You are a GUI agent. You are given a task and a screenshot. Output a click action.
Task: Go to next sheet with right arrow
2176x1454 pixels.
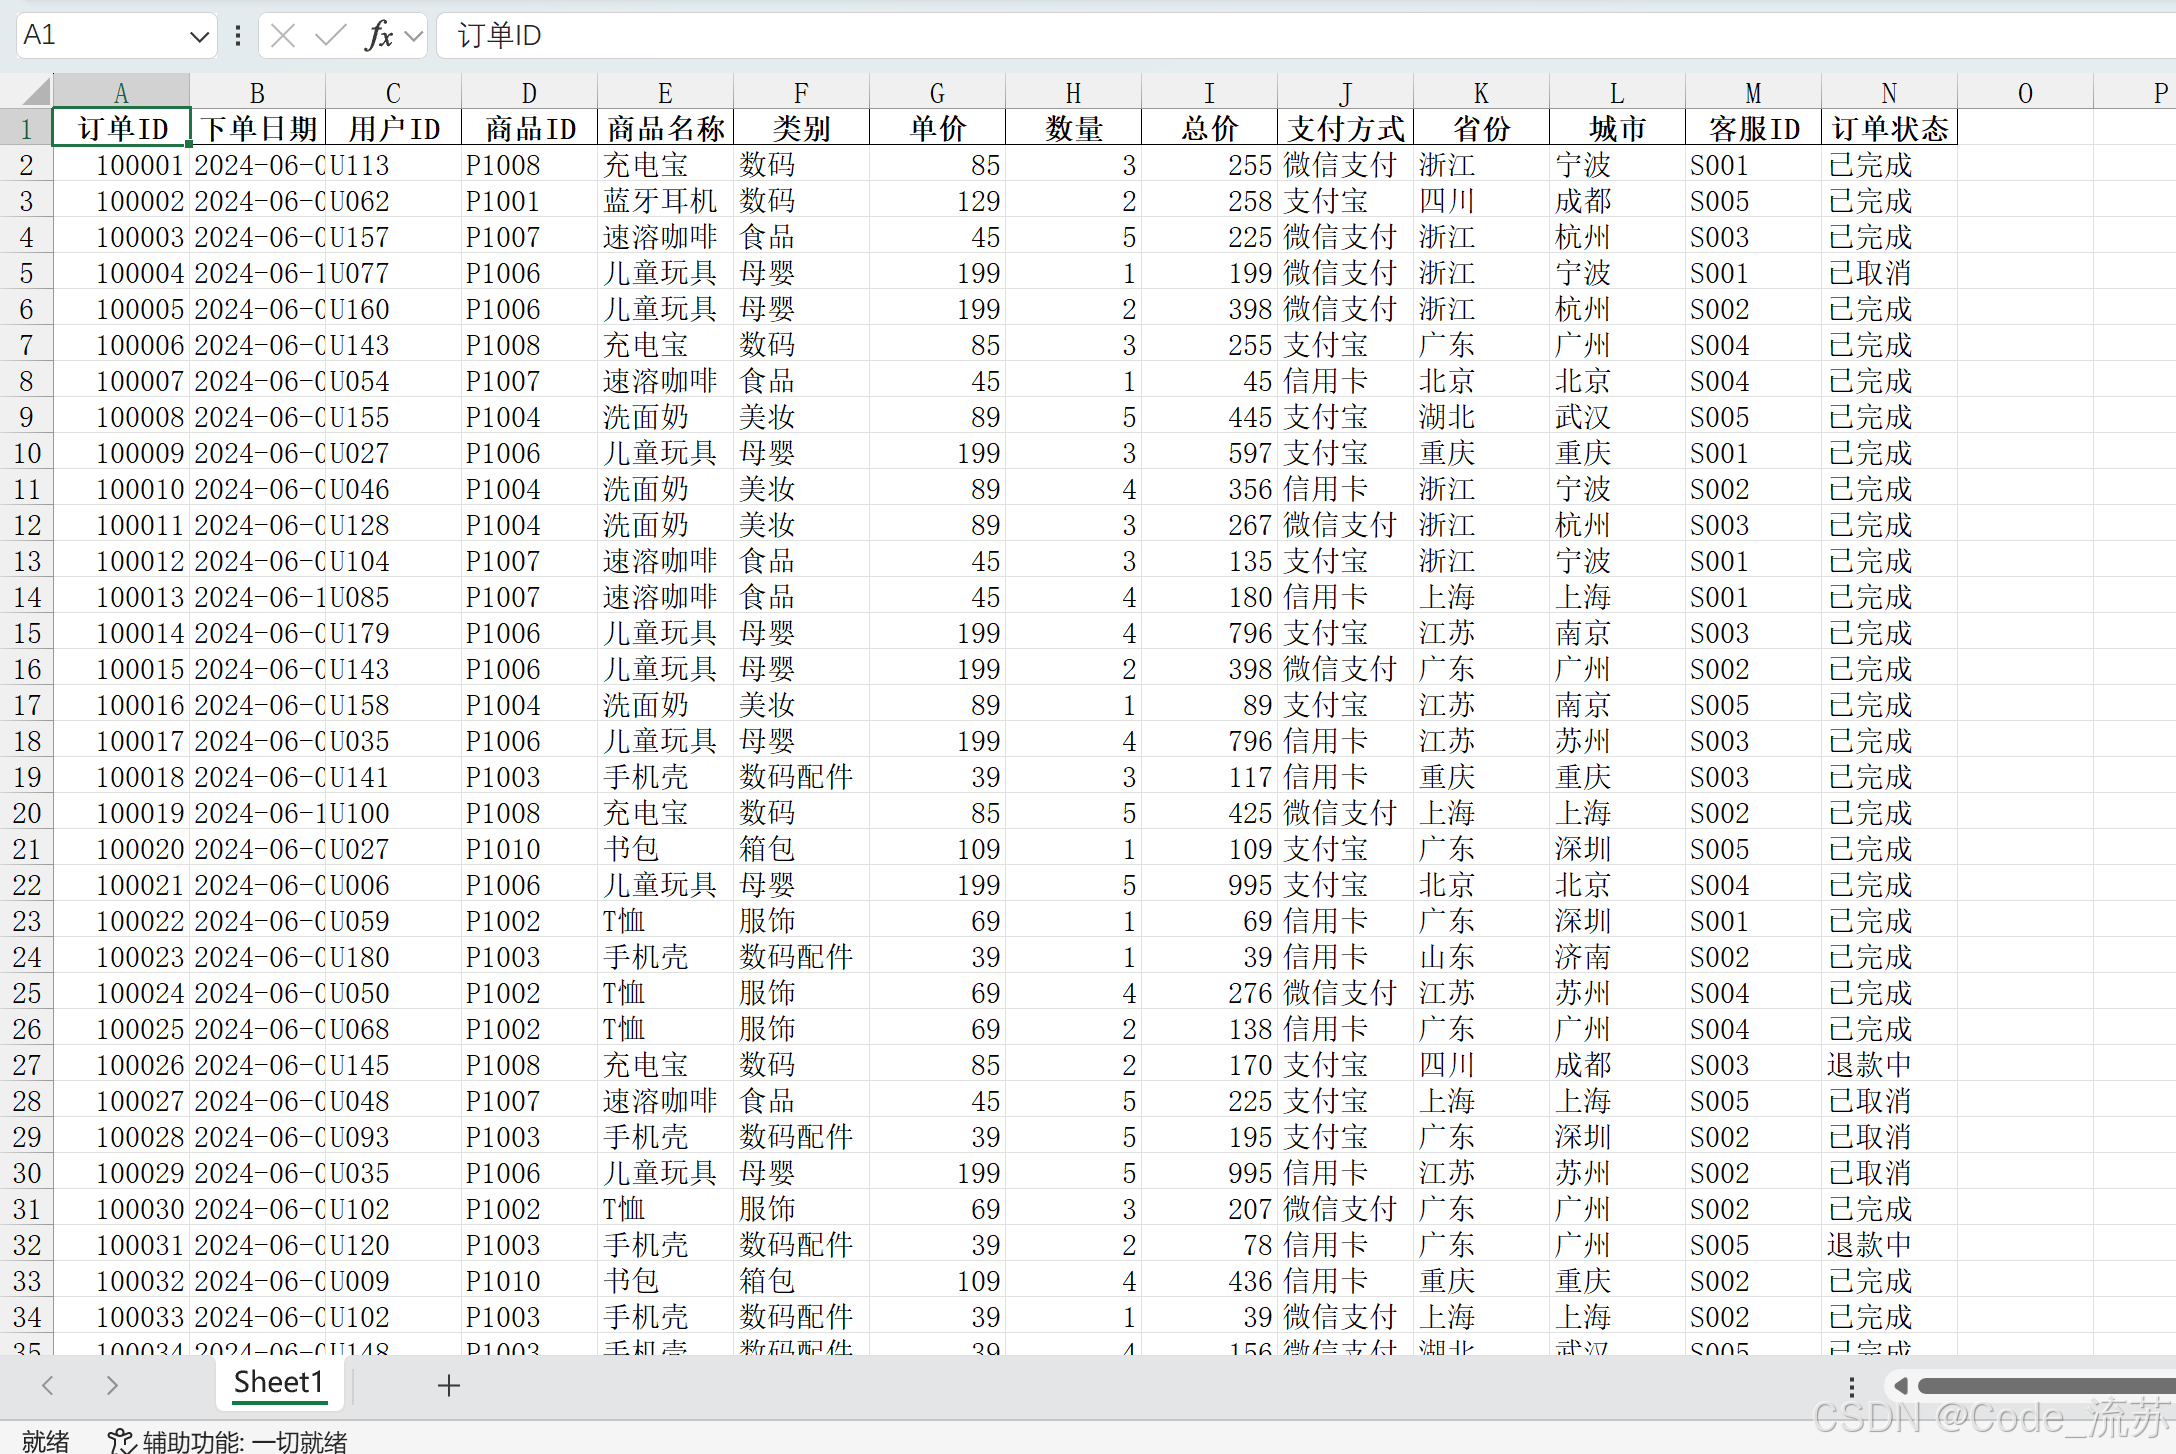click(x=112, y=1385)
